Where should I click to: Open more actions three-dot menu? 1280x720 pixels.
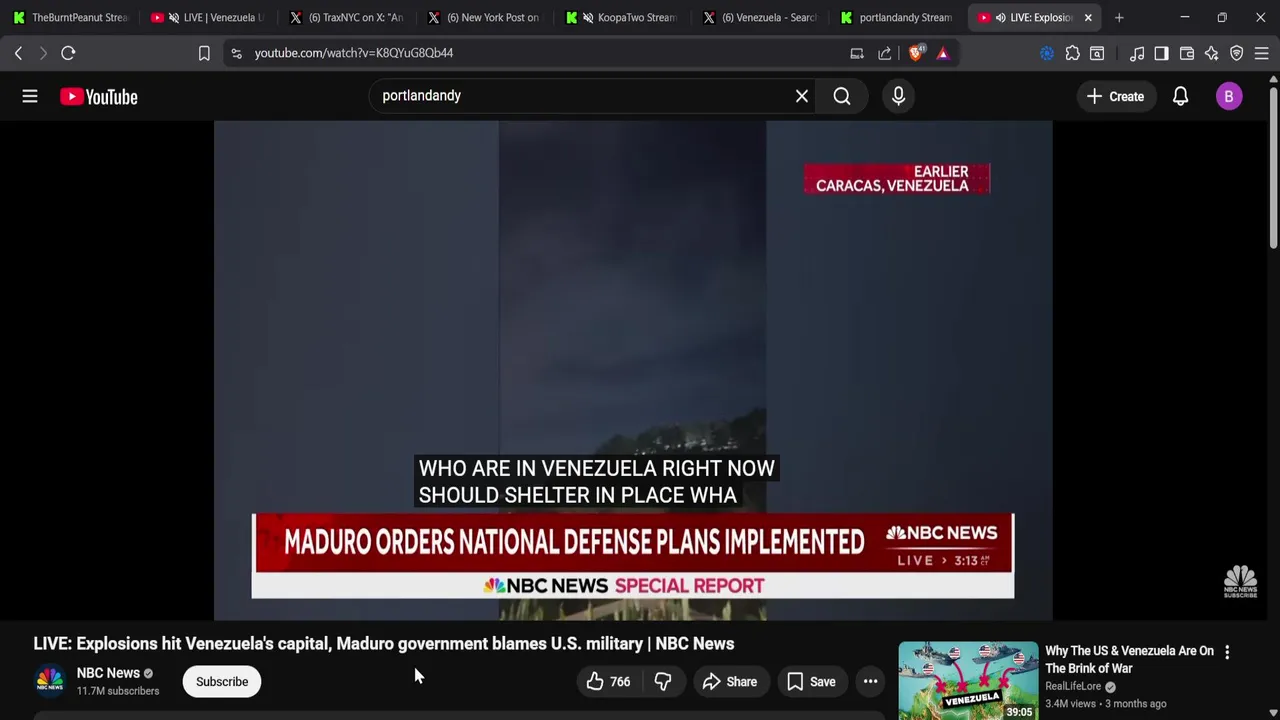coord(870,682)
